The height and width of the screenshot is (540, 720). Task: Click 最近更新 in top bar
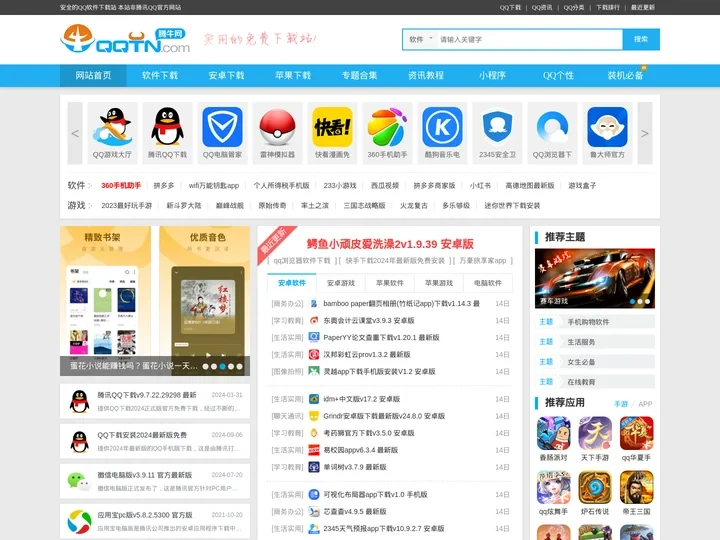pyautogui.click(x=643, y=7)
